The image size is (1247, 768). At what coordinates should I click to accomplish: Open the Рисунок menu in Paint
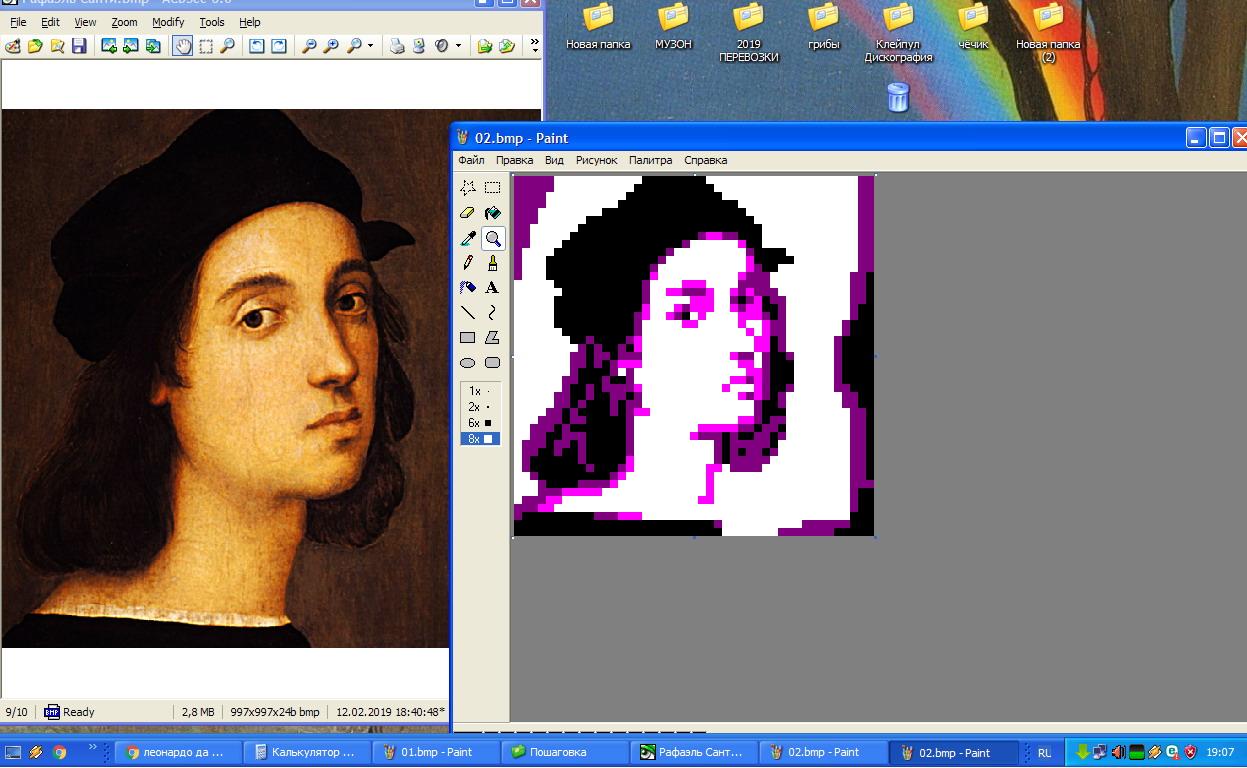click(596, 160)
